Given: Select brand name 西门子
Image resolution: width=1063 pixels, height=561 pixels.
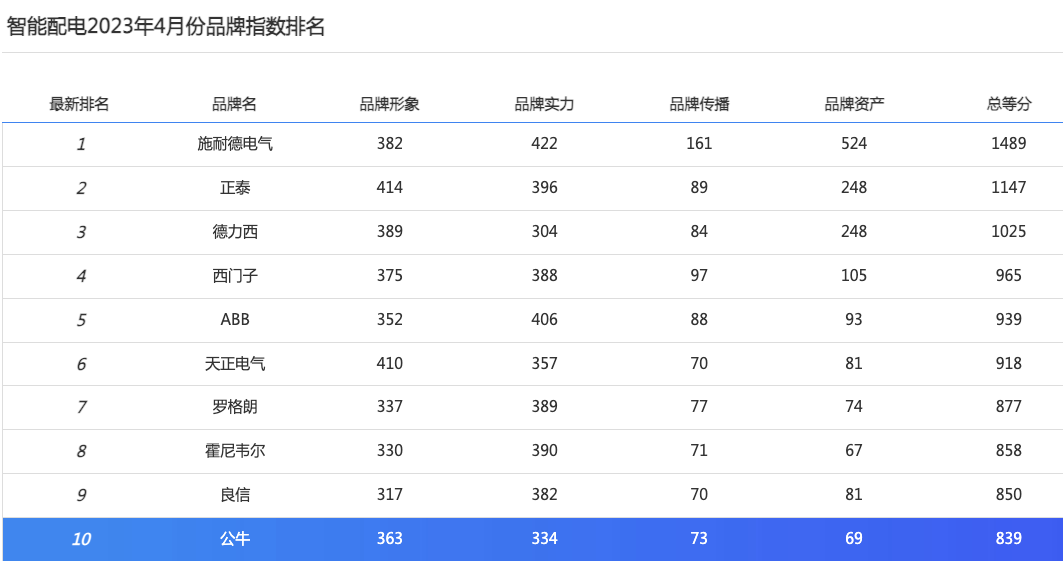Looking at the screenshot, I should [235, 276].
